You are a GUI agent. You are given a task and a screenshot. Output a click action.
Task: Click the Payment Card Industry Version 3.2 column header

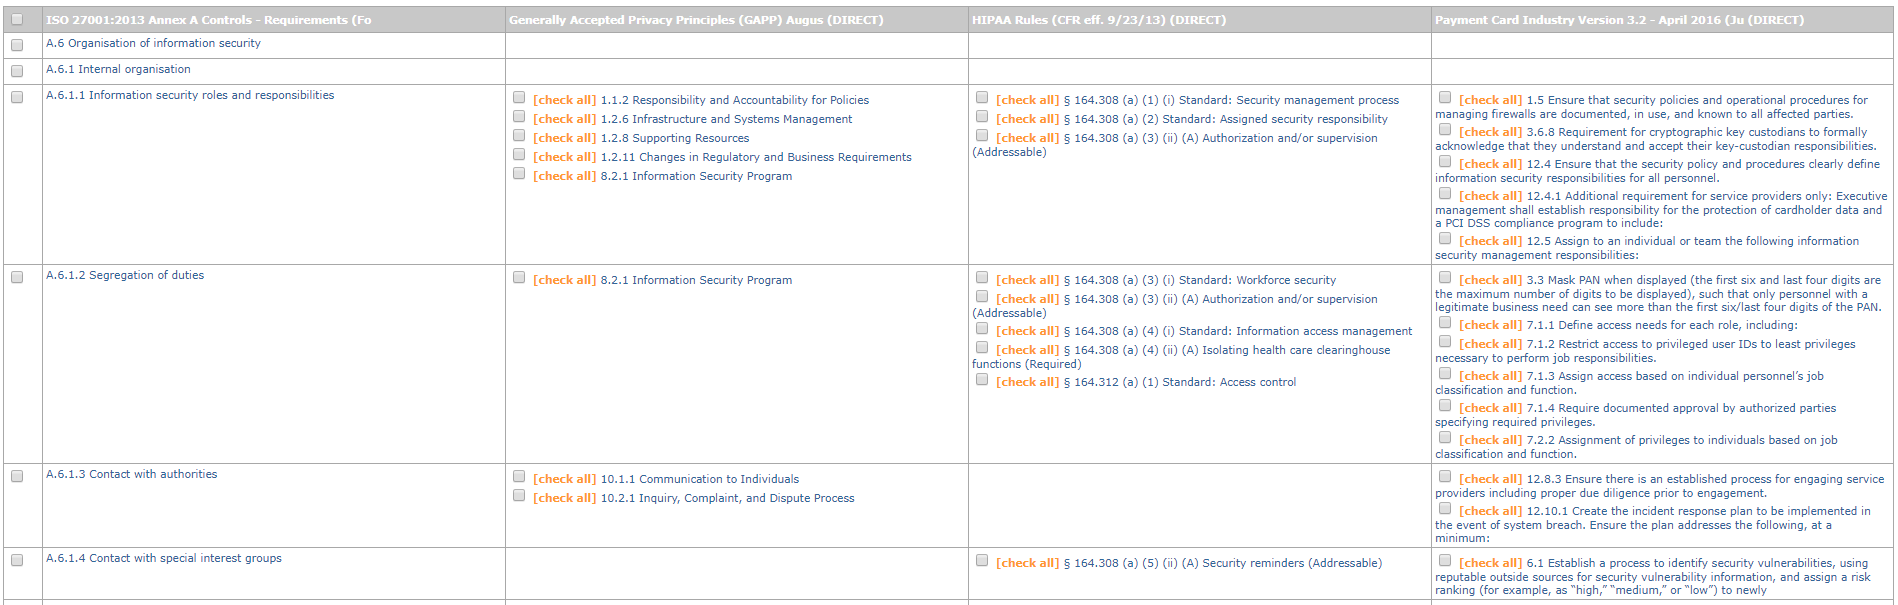1619,20
